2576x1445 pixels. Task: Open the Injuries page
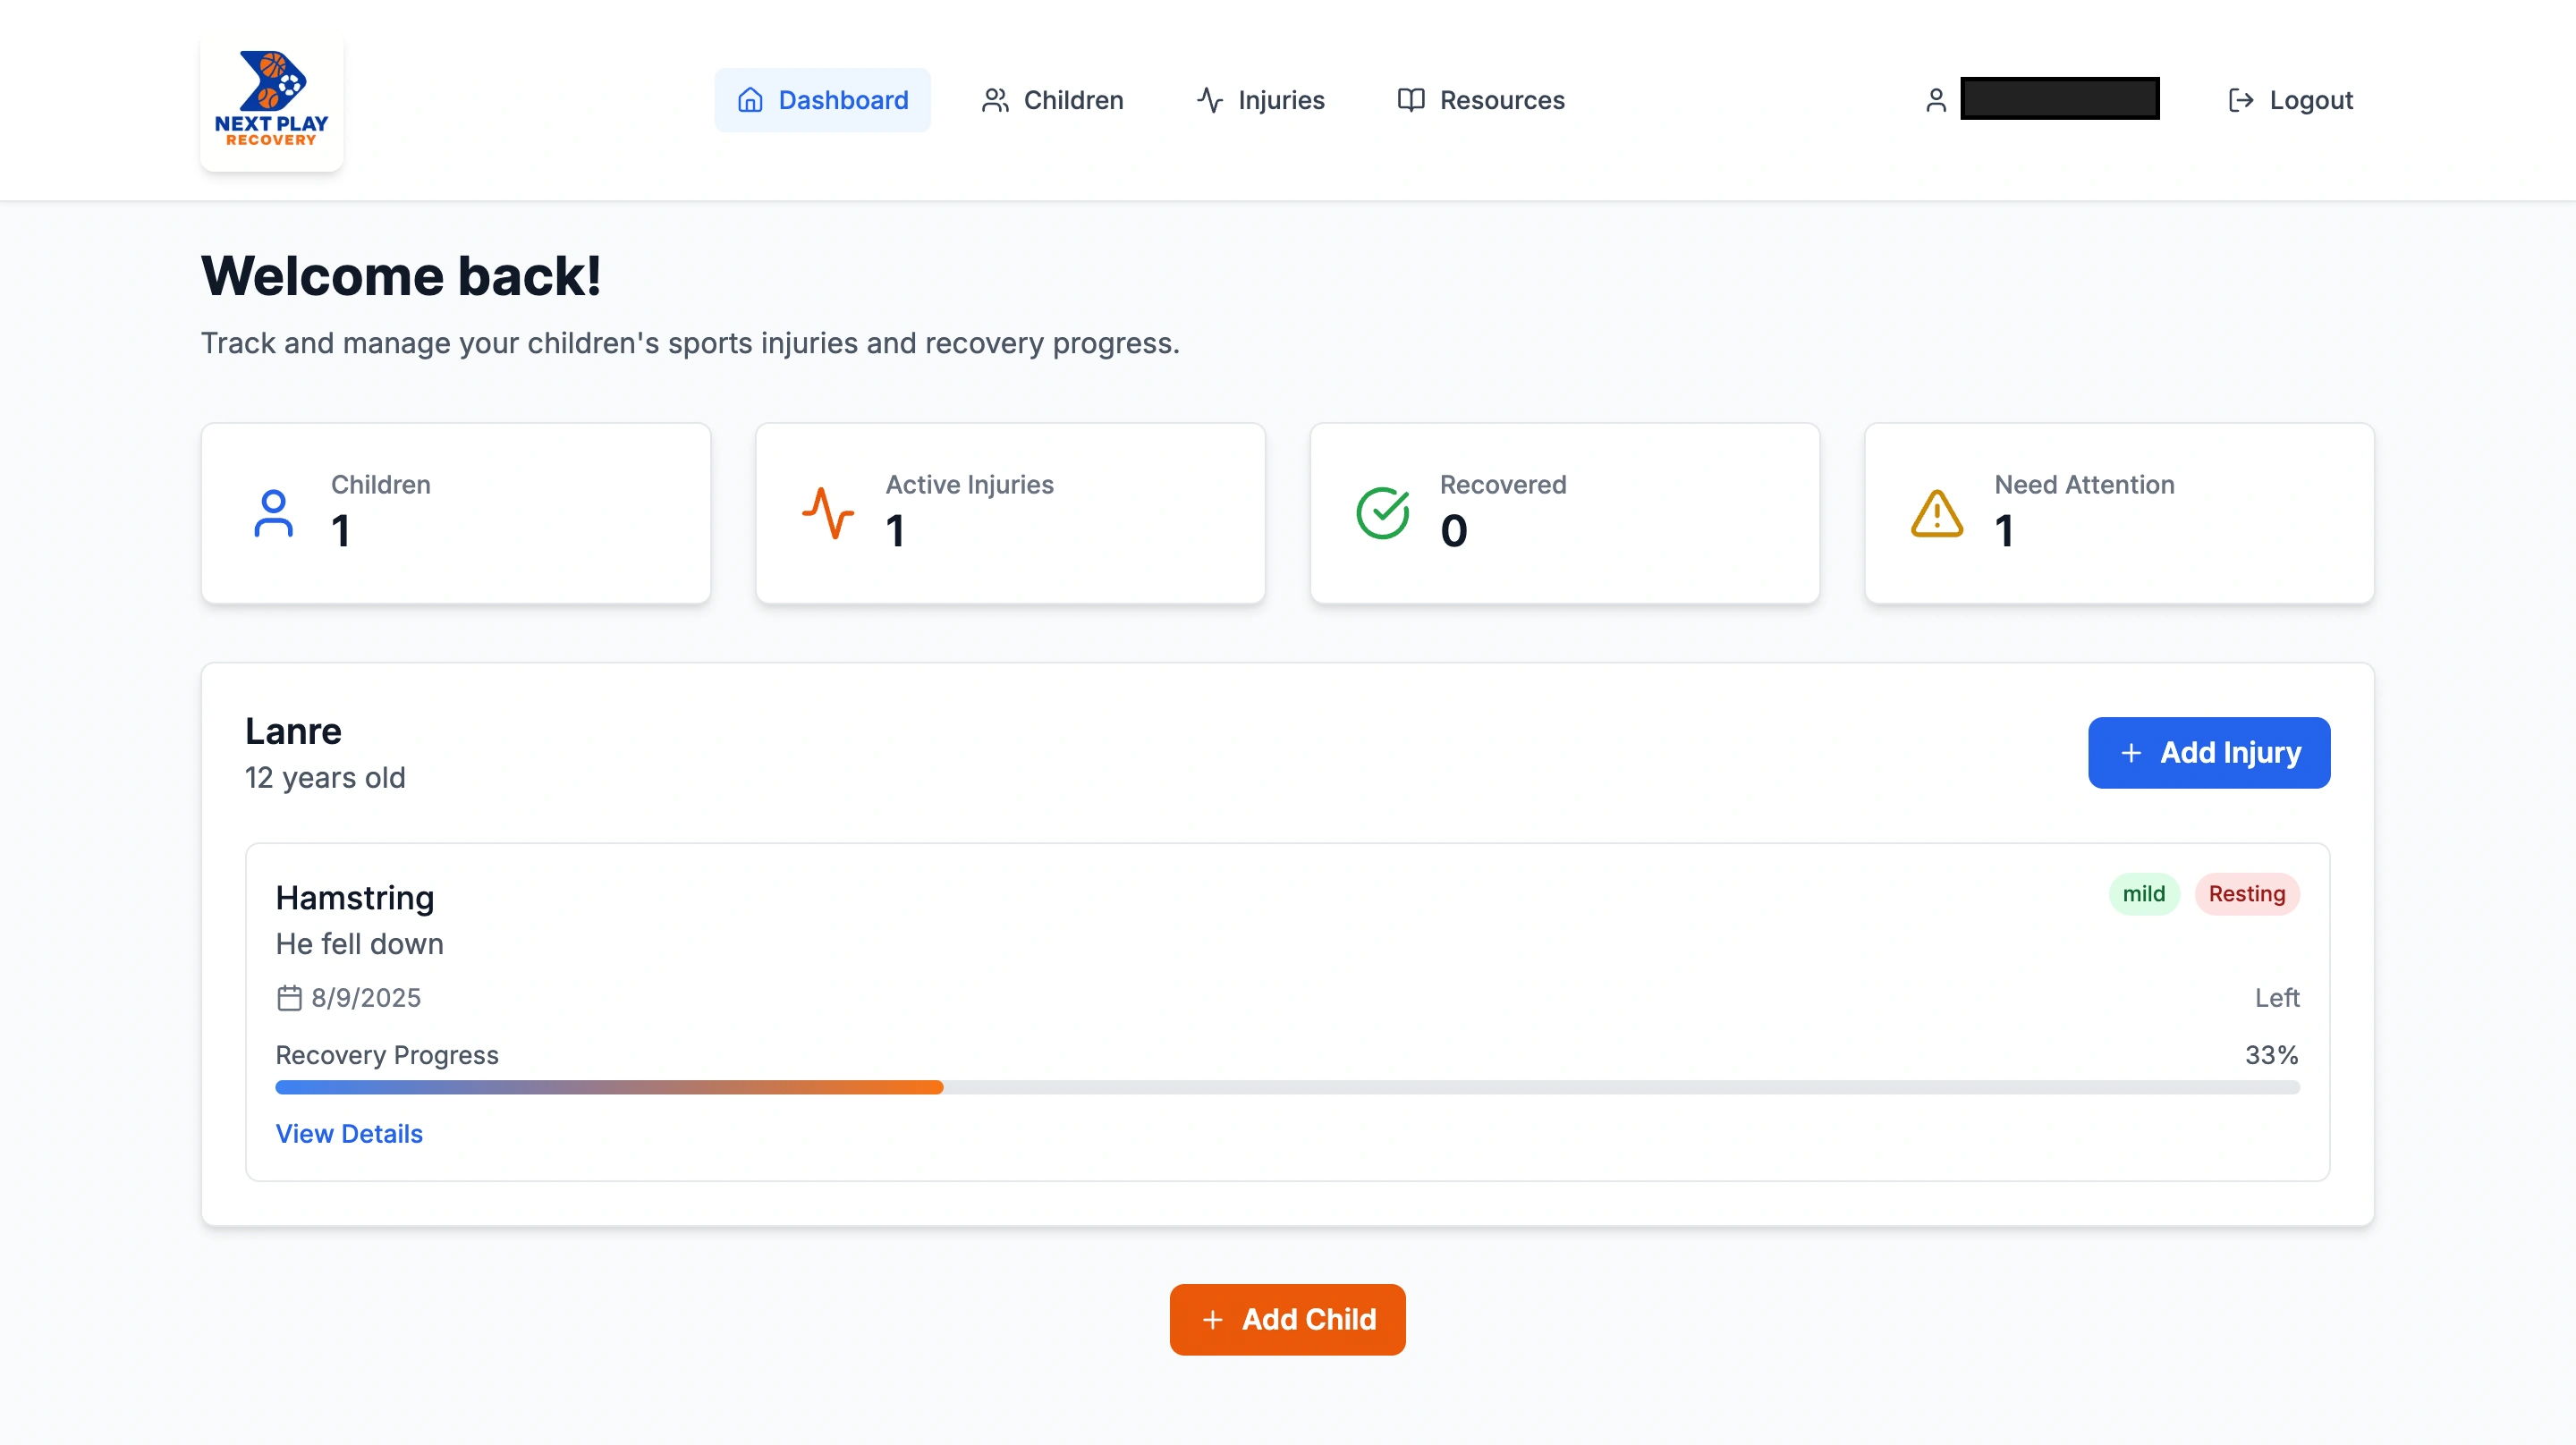[1260, 100]
